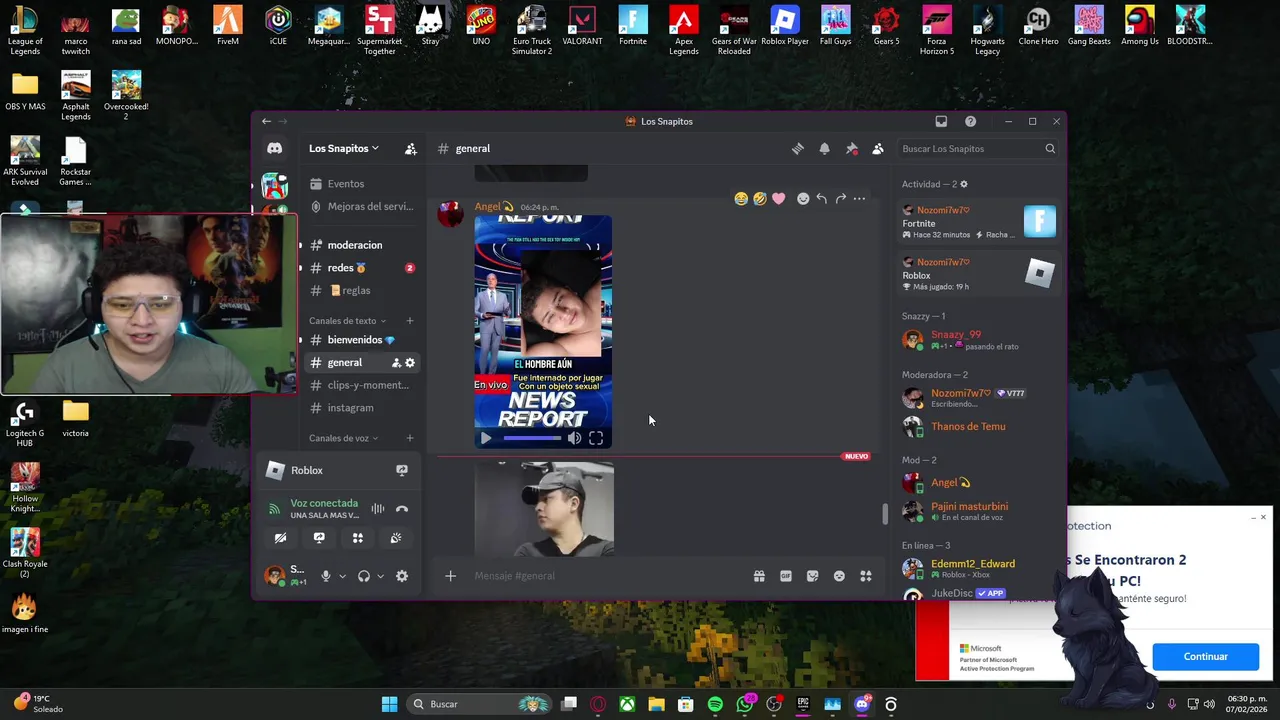Collapse Canales de texto category
This screenshot has width=1280, height=720.
point(347,321)
